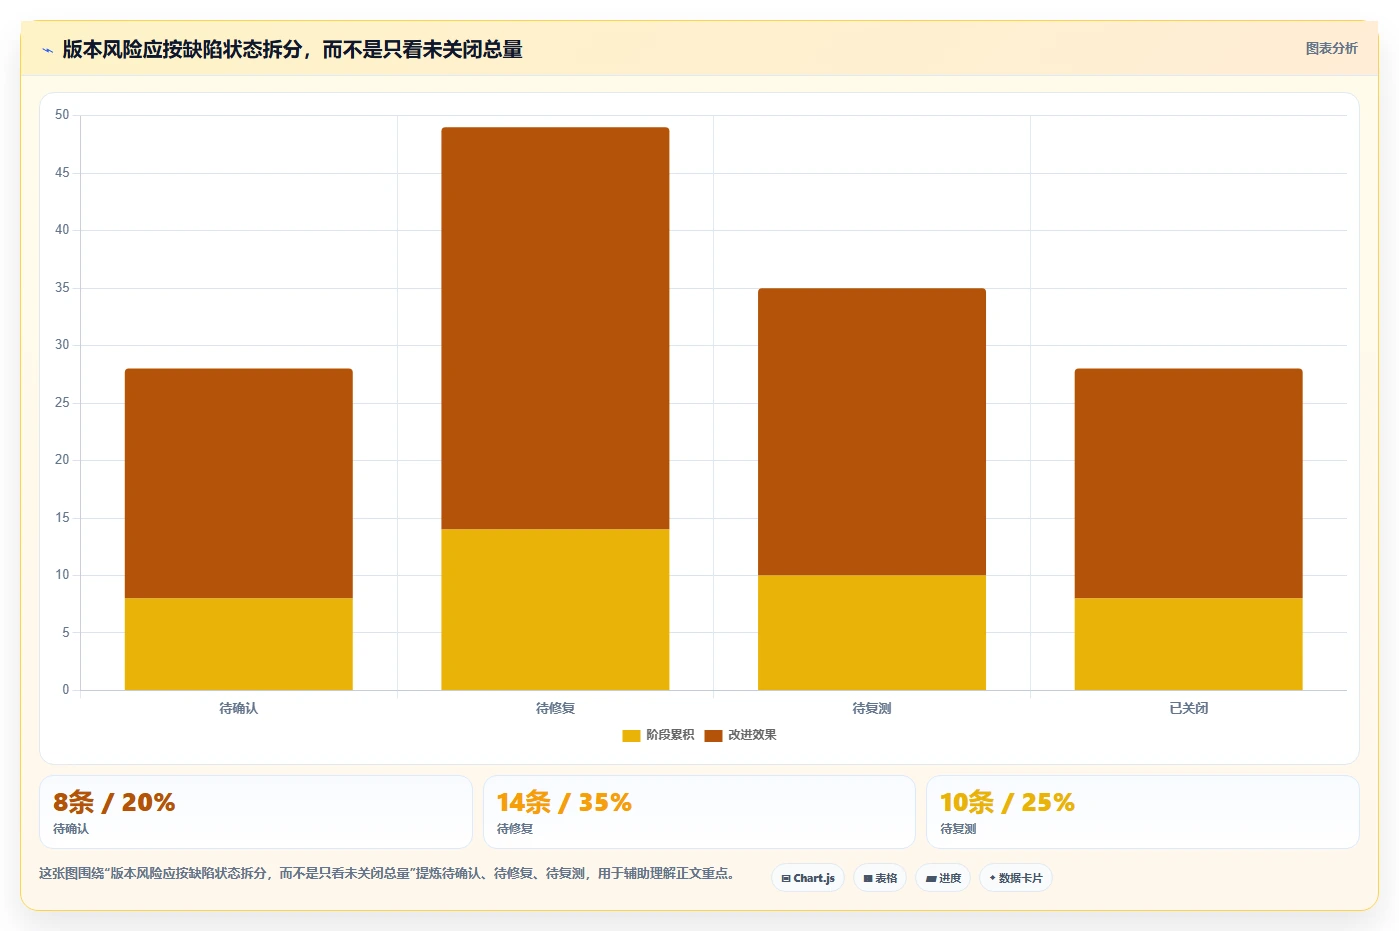Click the 待修复 x-axis label

555,708
